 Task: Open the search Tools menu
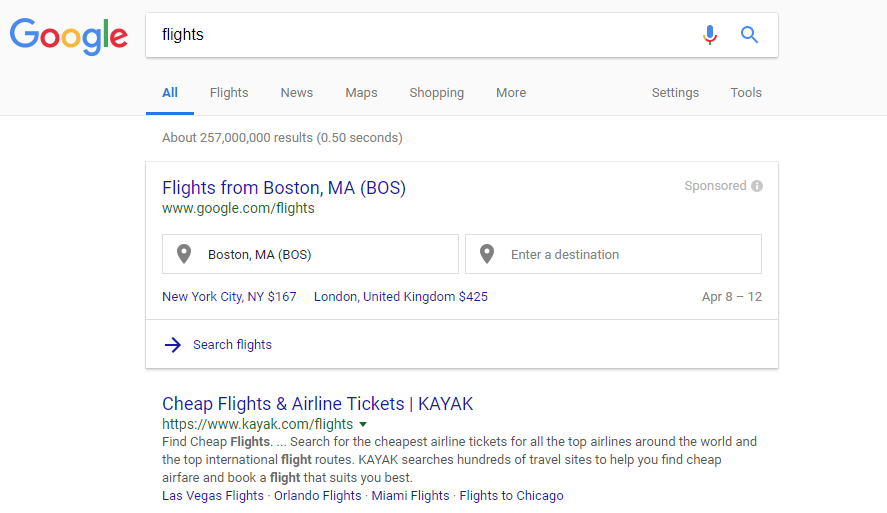coord(746,93)
